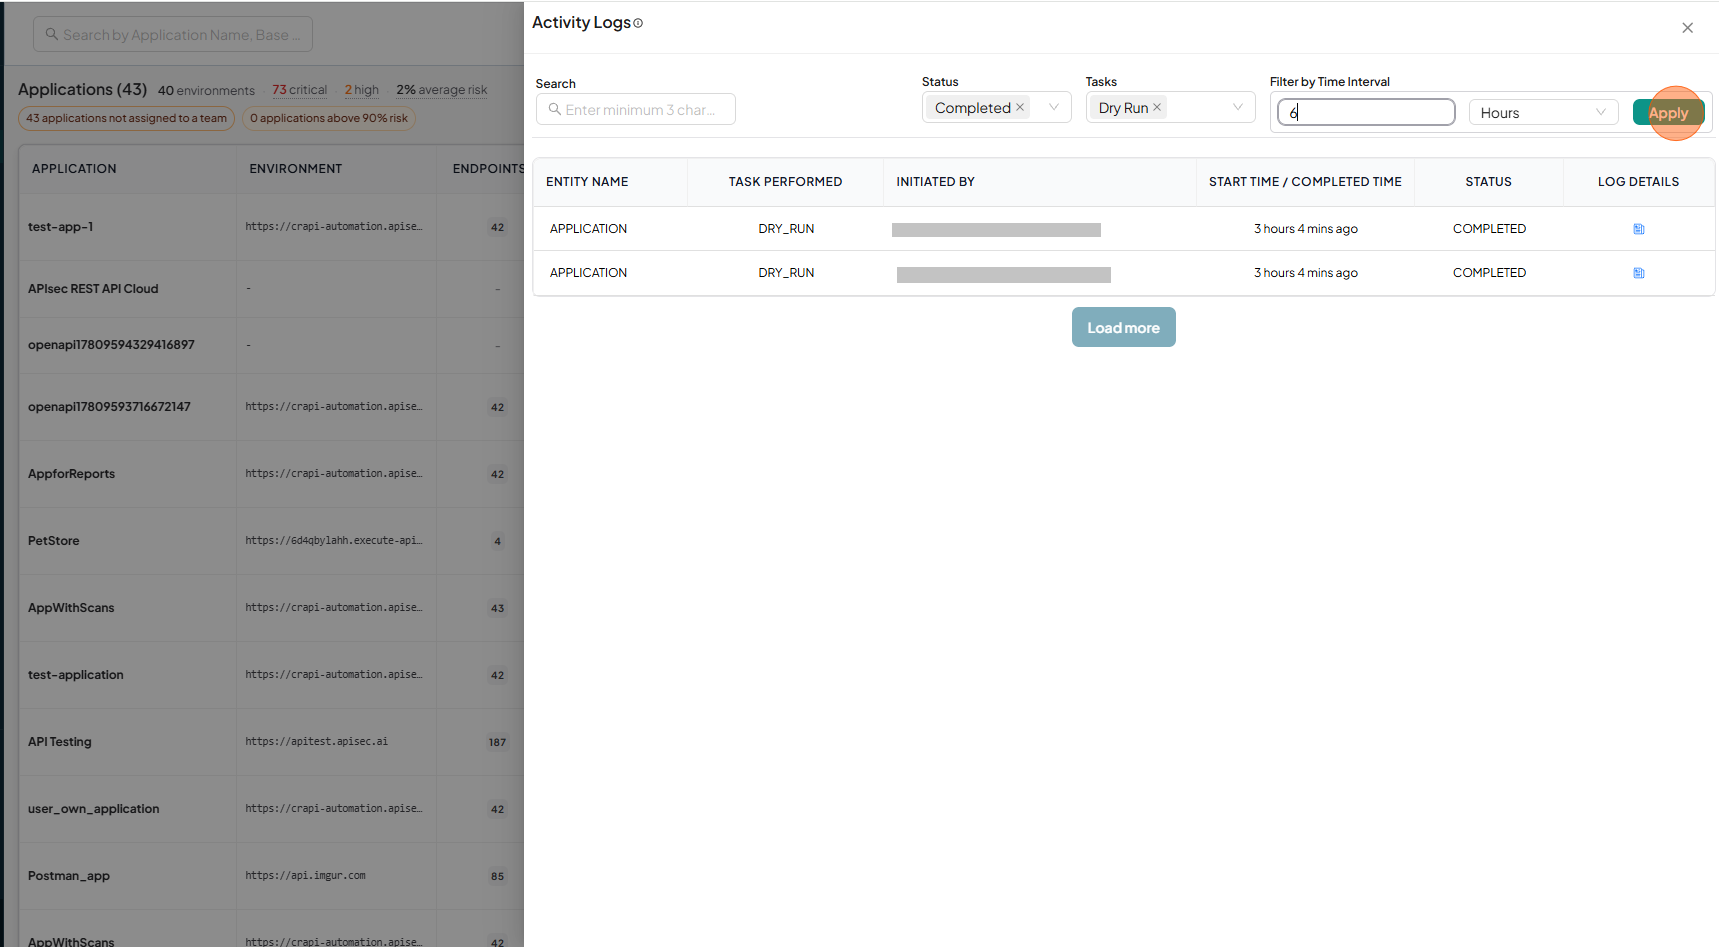The image size is (1719, 947).
Task: Open user_own_application row
Action: 93,809
